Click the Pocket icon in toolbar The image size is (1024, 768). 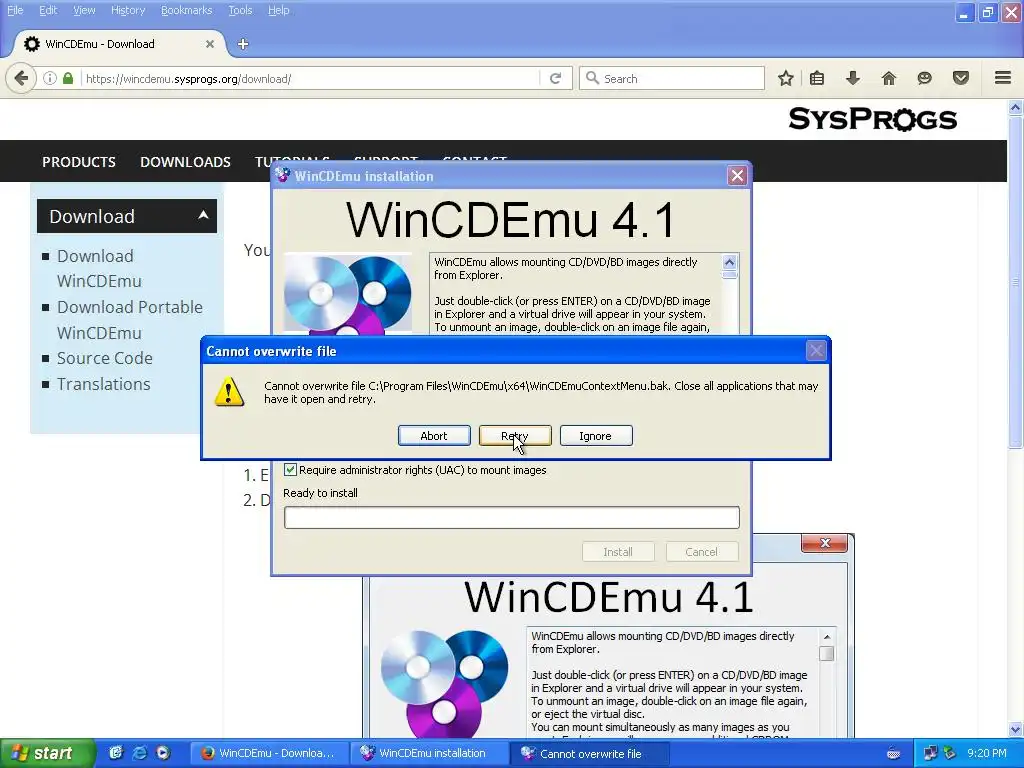961,78
